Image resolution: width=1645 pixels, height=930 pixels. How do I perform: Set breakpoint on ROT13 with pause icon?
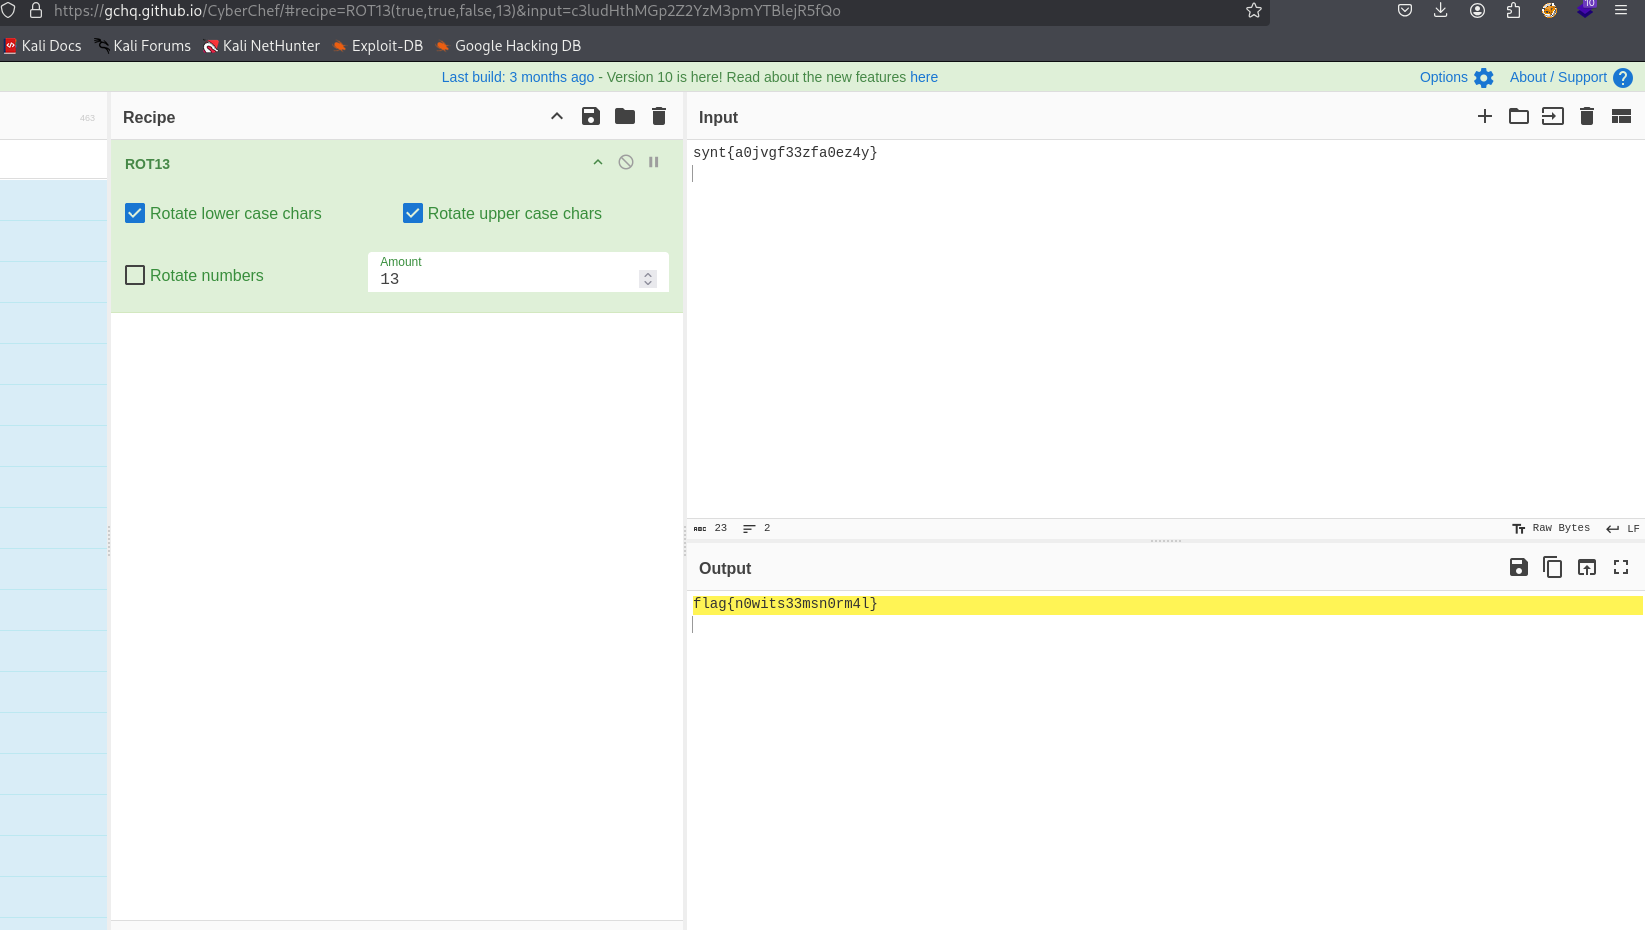654,162
